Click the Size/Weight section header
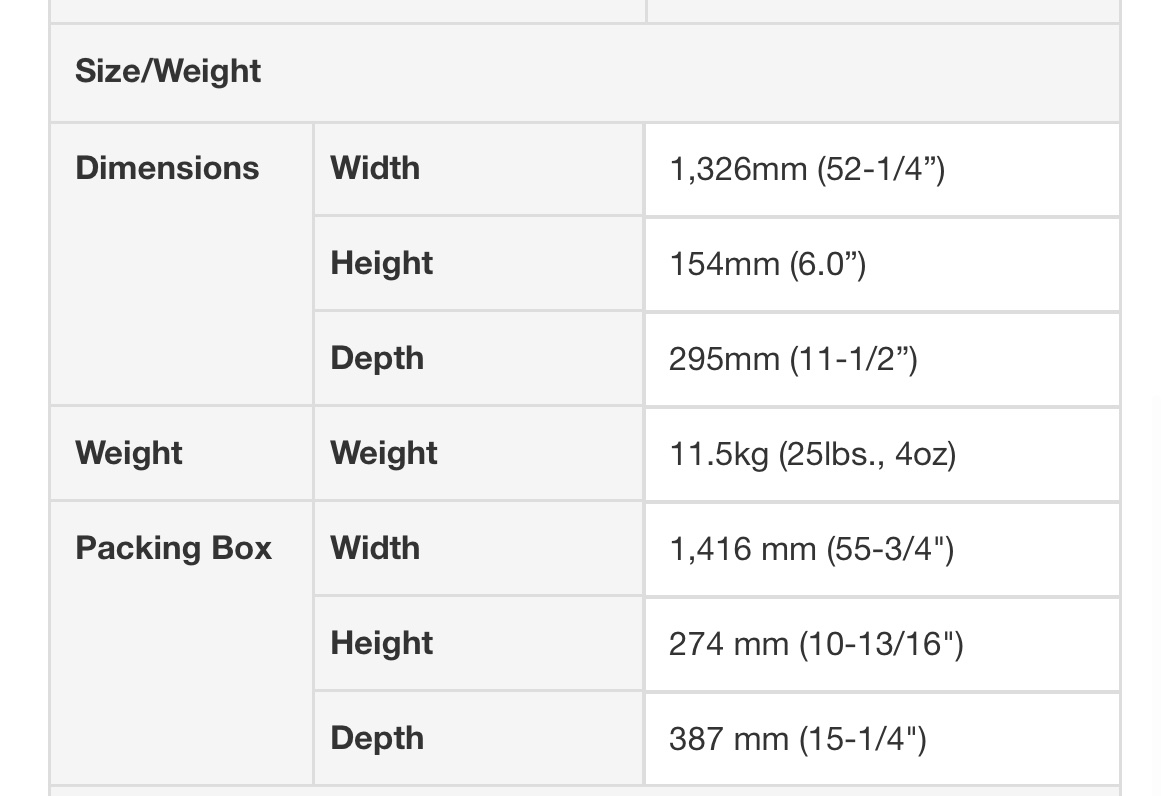The image size is (1170, 796). [168, 72]
